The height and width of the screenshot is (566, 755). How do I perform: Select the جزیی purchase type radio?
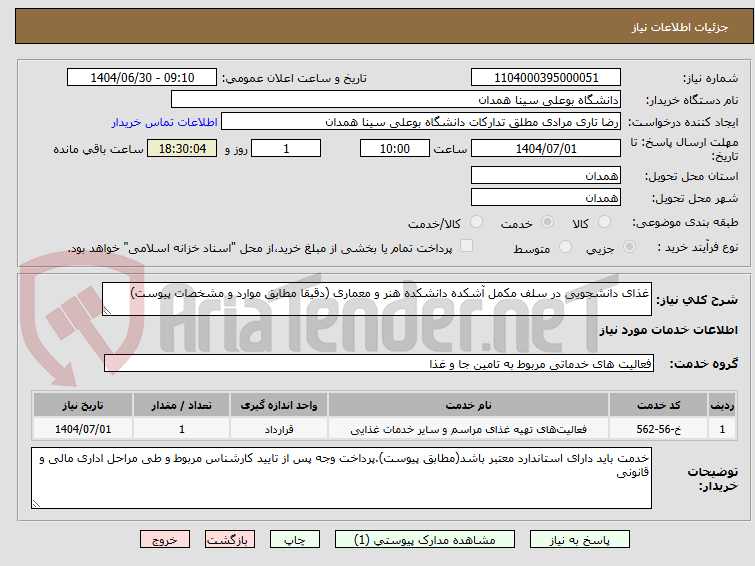pyautogui.click(x=629, y=247)
